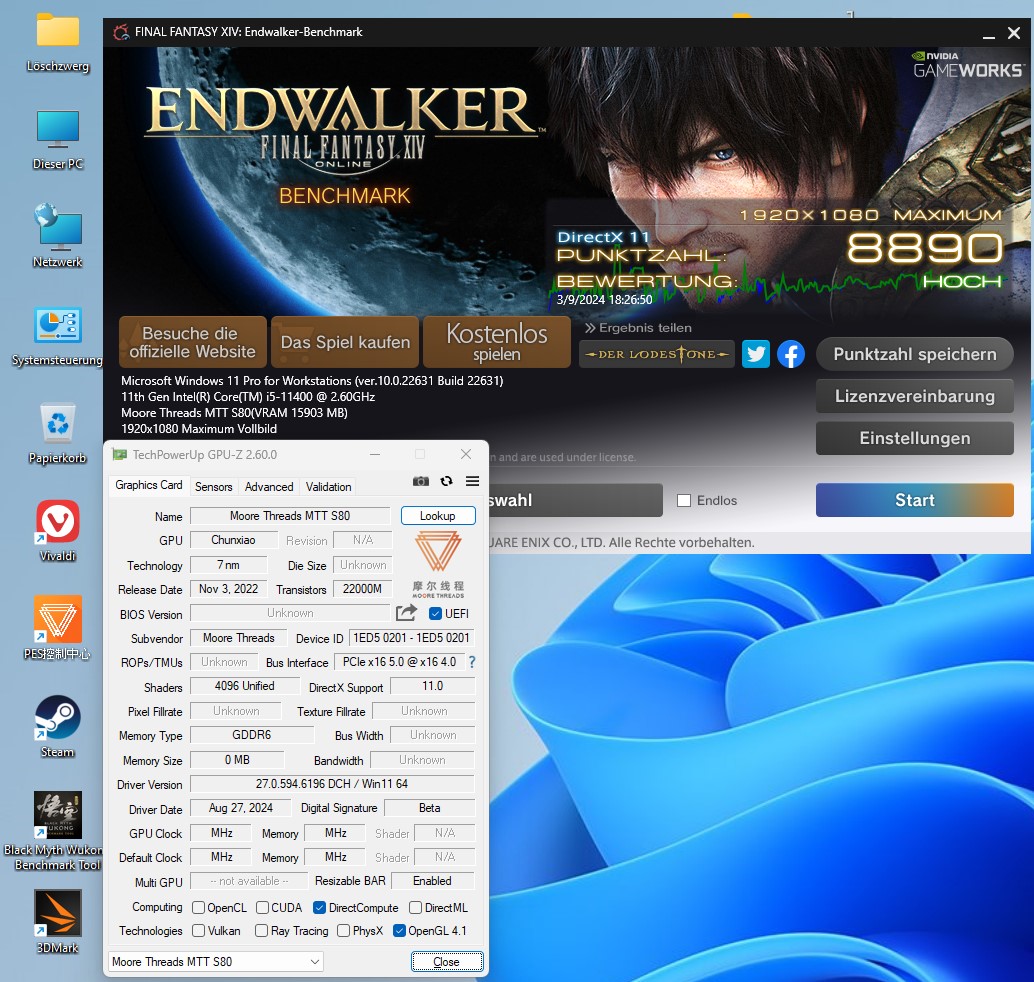Image resolution: width=1034 pixels, height=982 pixels.
Task: Open Der Lodestone link
Action: point(657,354)
